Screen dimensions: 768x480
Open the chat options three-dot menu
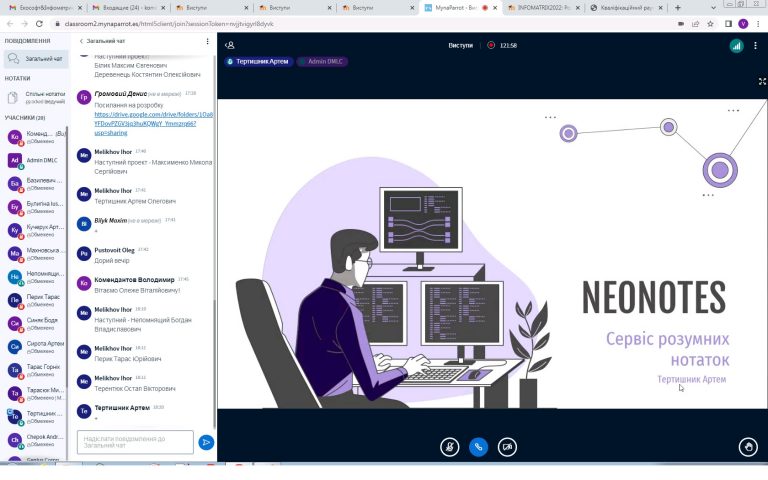pos(208,41)
